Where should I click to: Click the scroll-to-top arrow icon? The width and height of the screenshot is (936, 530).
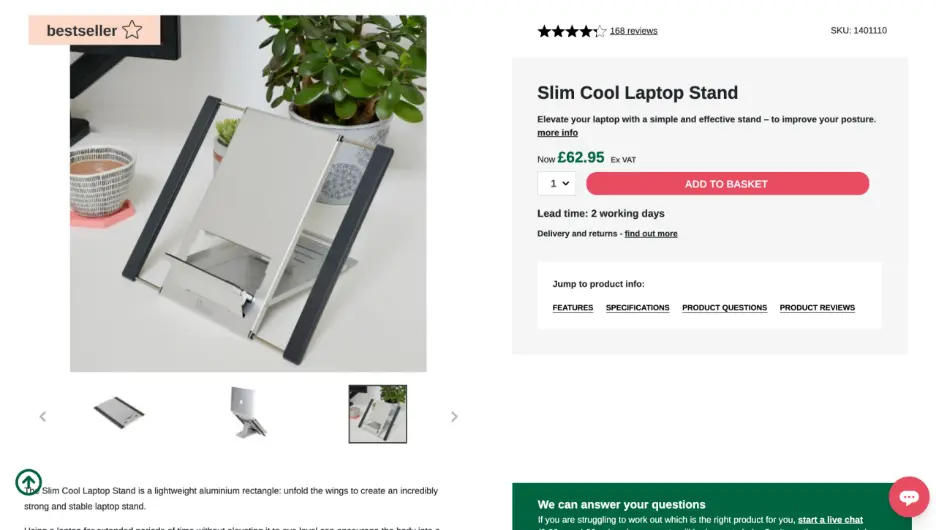pos(28,482)
